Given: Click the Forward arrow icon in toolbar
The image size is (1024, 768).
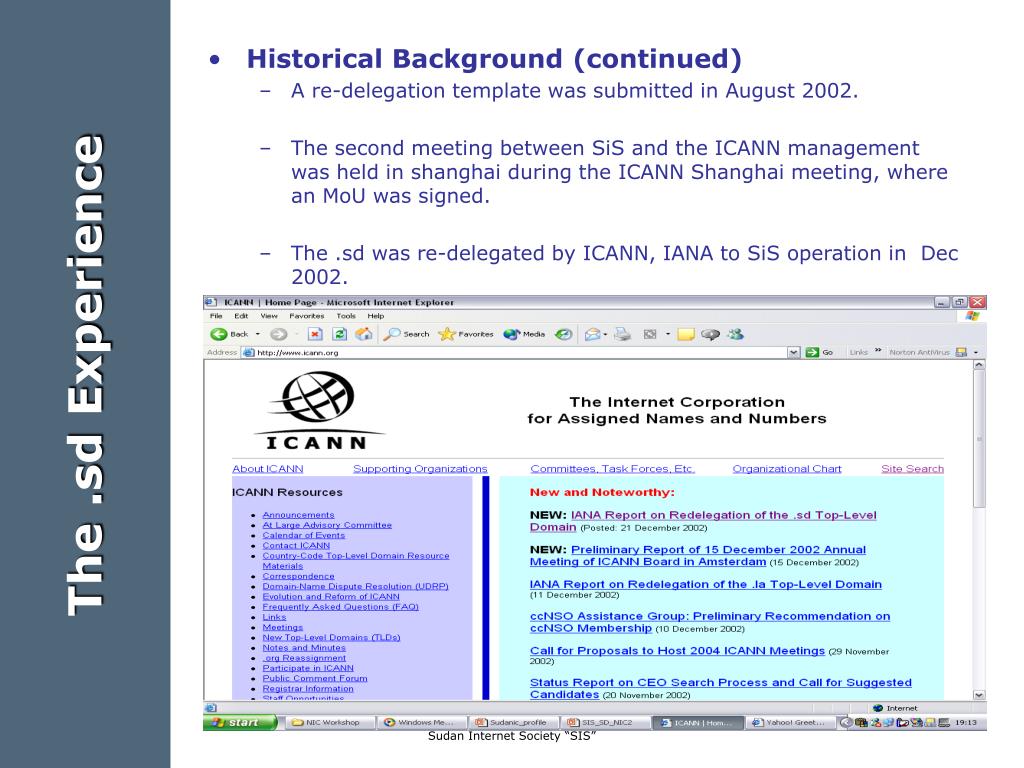Looking at the screenshot, I should tap(278, 334).
